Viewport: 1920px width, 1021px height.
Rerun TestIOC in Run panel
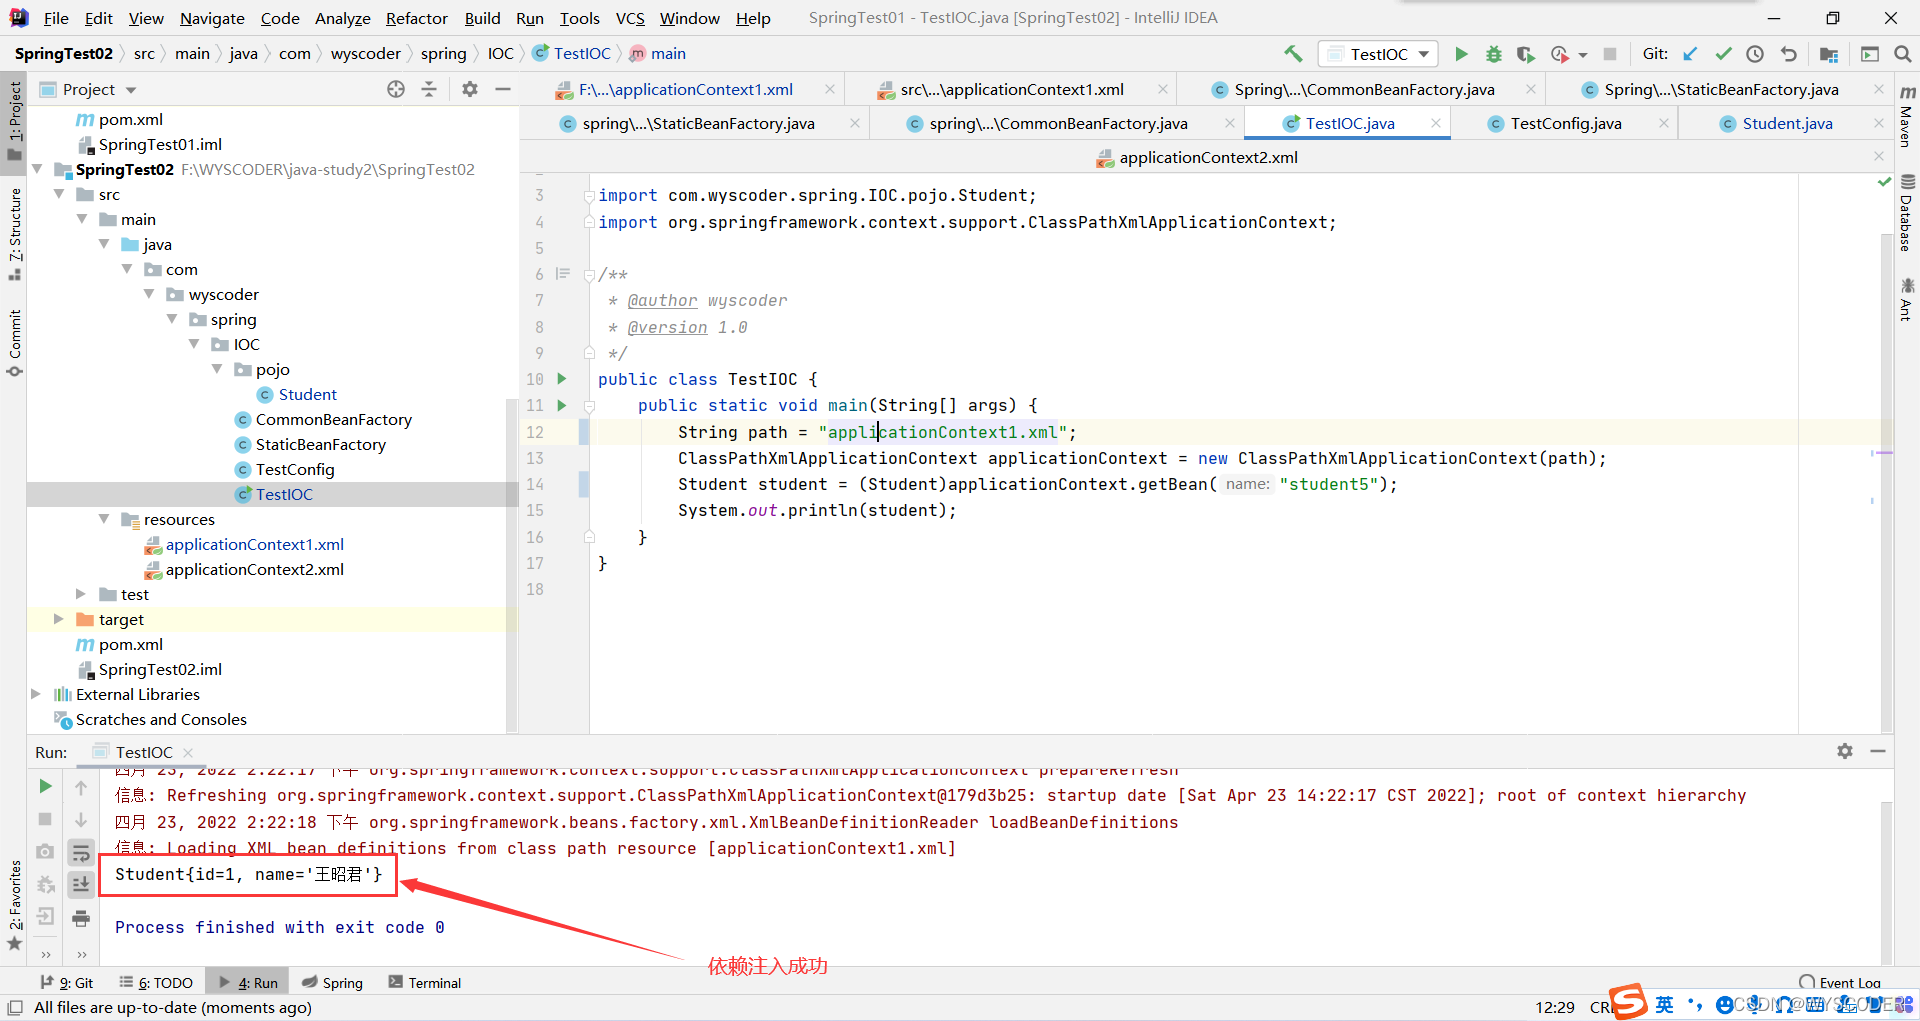pos(45,786)
